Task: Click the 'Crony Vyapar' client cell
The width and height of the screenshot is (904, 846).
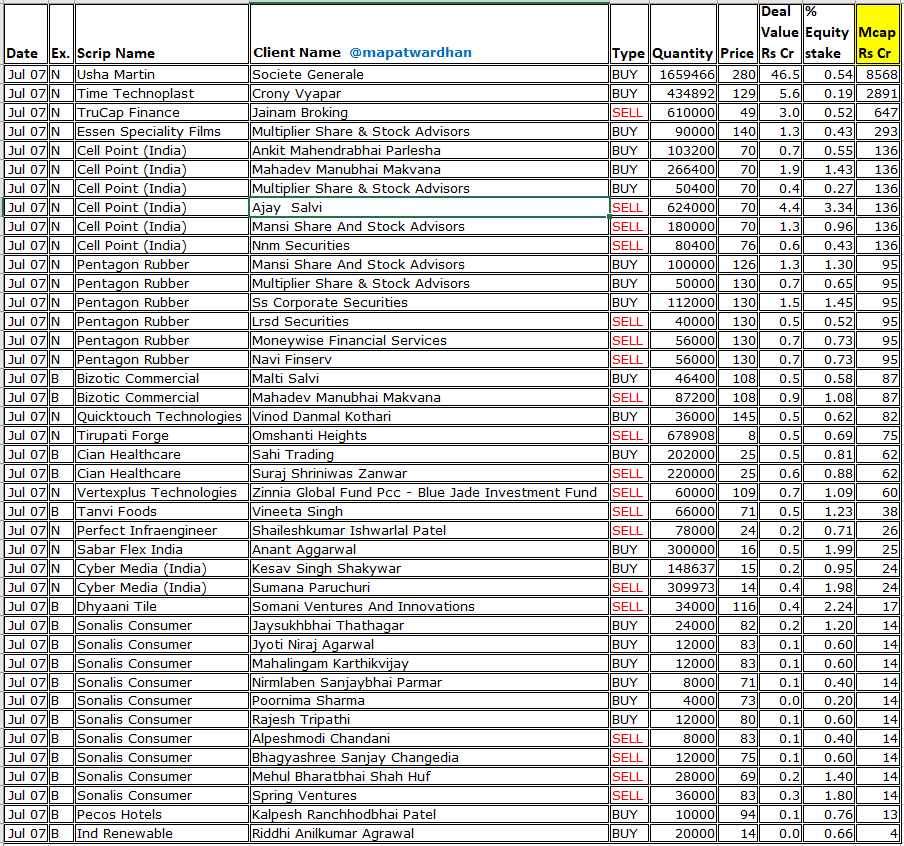Action: [429, 93]
